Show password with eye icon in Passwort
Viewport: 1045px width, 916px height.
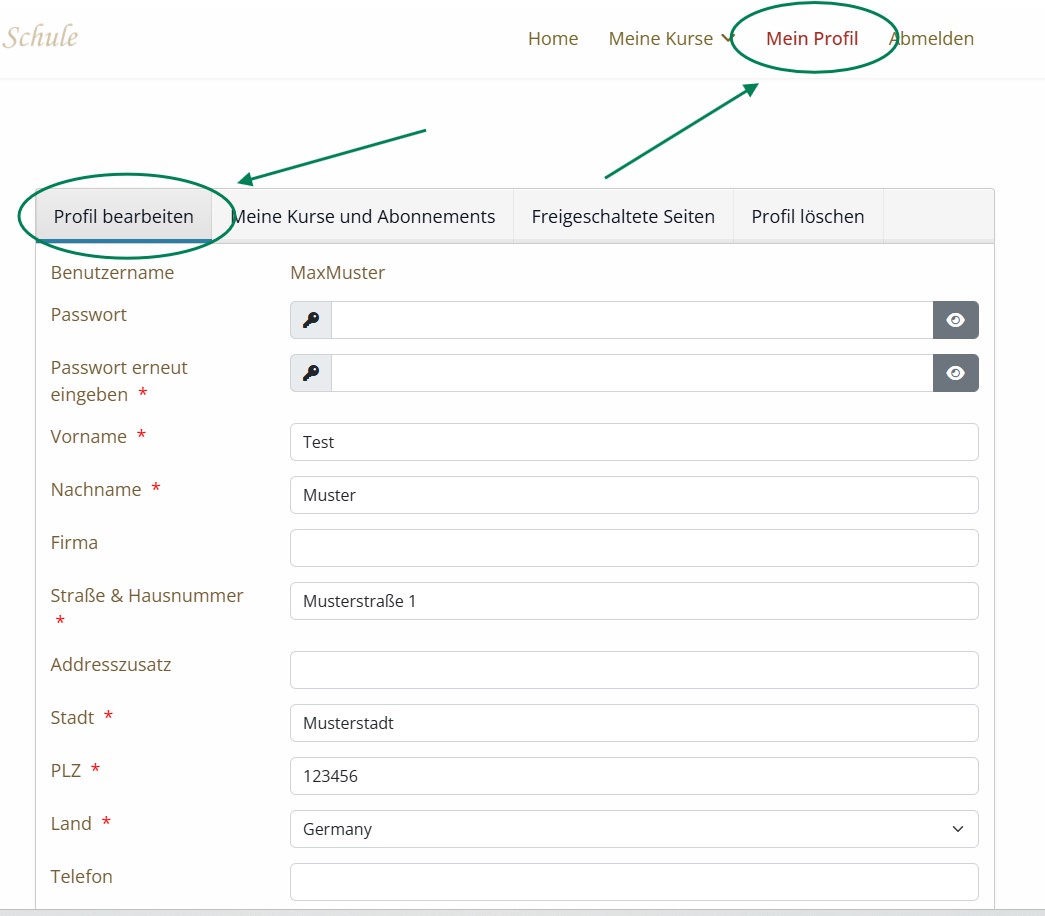click(955, 320)
